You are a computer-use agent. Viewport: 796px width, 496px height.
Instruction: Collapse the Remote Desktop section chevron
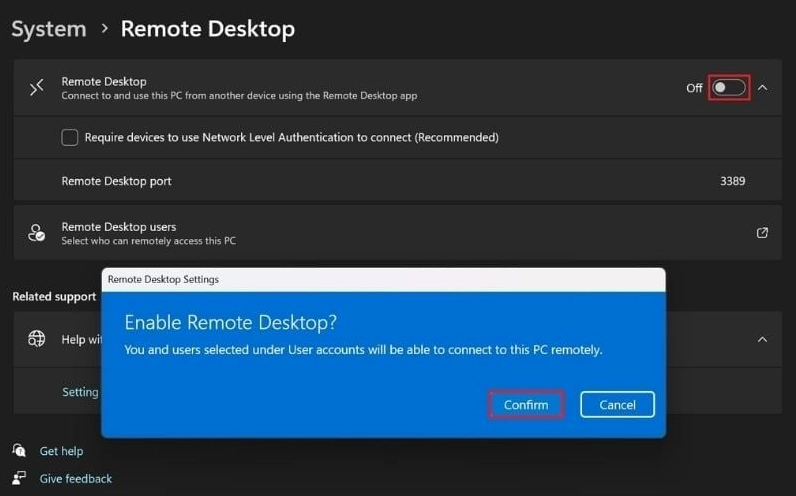click(762, 88)
